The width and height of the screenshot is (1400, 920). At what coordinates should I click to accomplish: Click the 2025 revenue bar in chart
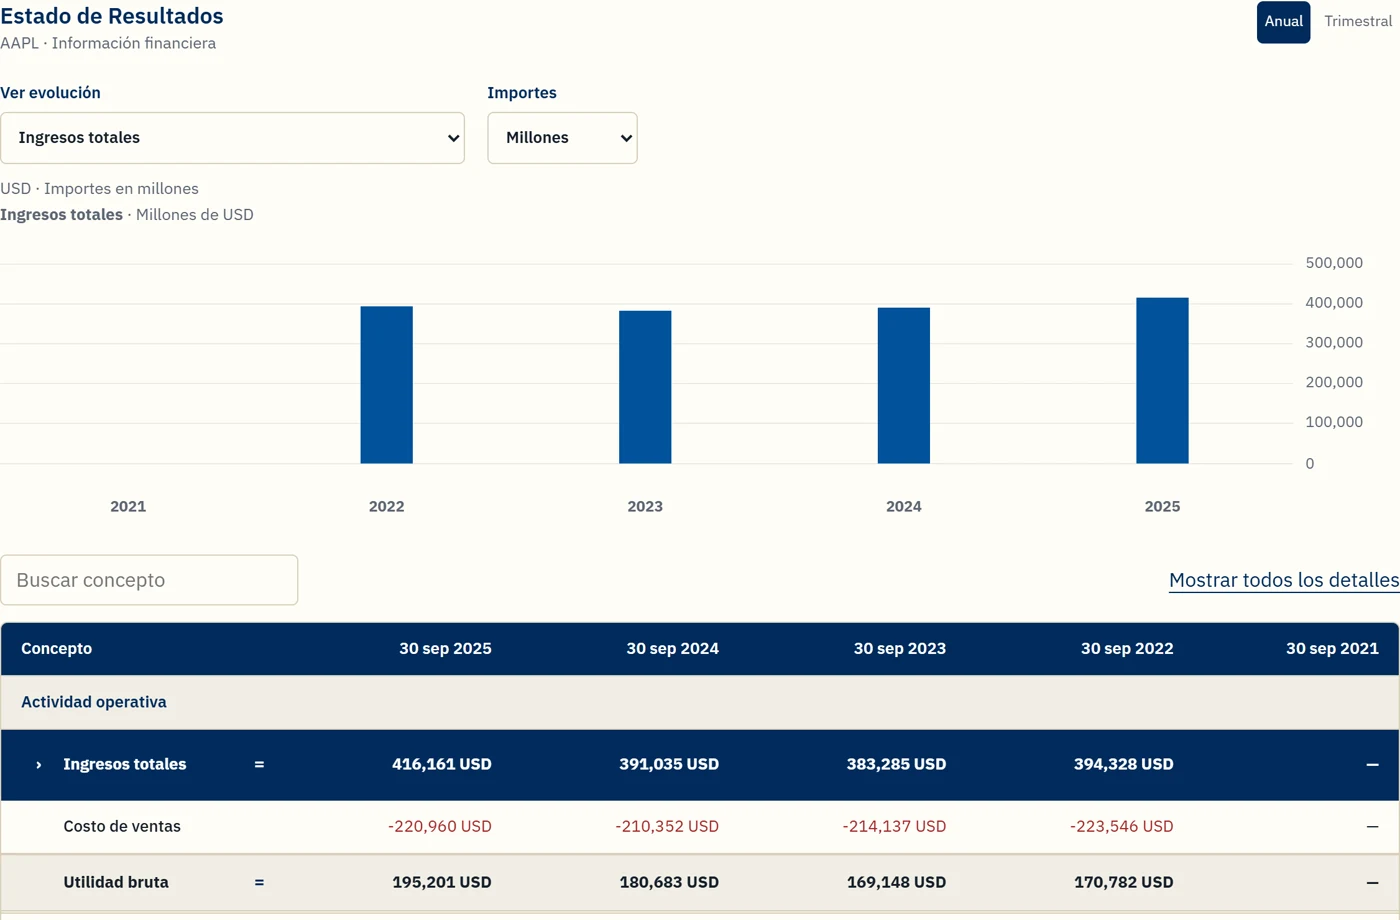[x=1162, y=381]
